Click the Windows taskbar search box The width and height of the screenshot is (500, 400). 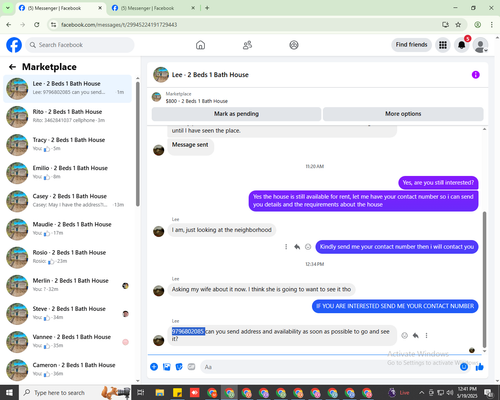click(75, 393)
